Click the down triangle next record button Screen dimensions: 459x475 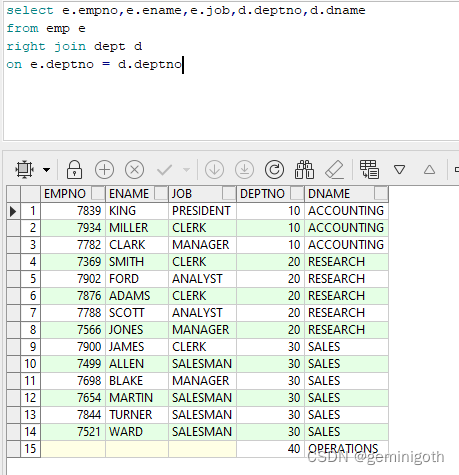pos(399,170)
